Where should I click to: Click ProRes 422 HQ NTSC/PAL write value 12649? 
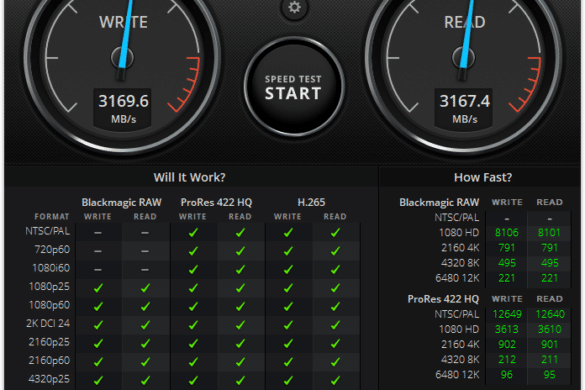(x=507, y=314)
